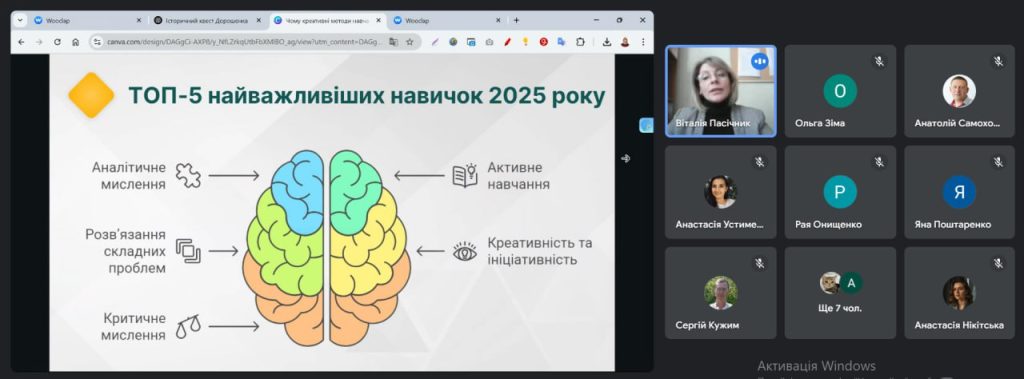
Task: Open the translate page icon
Action: tap(393, 42)
